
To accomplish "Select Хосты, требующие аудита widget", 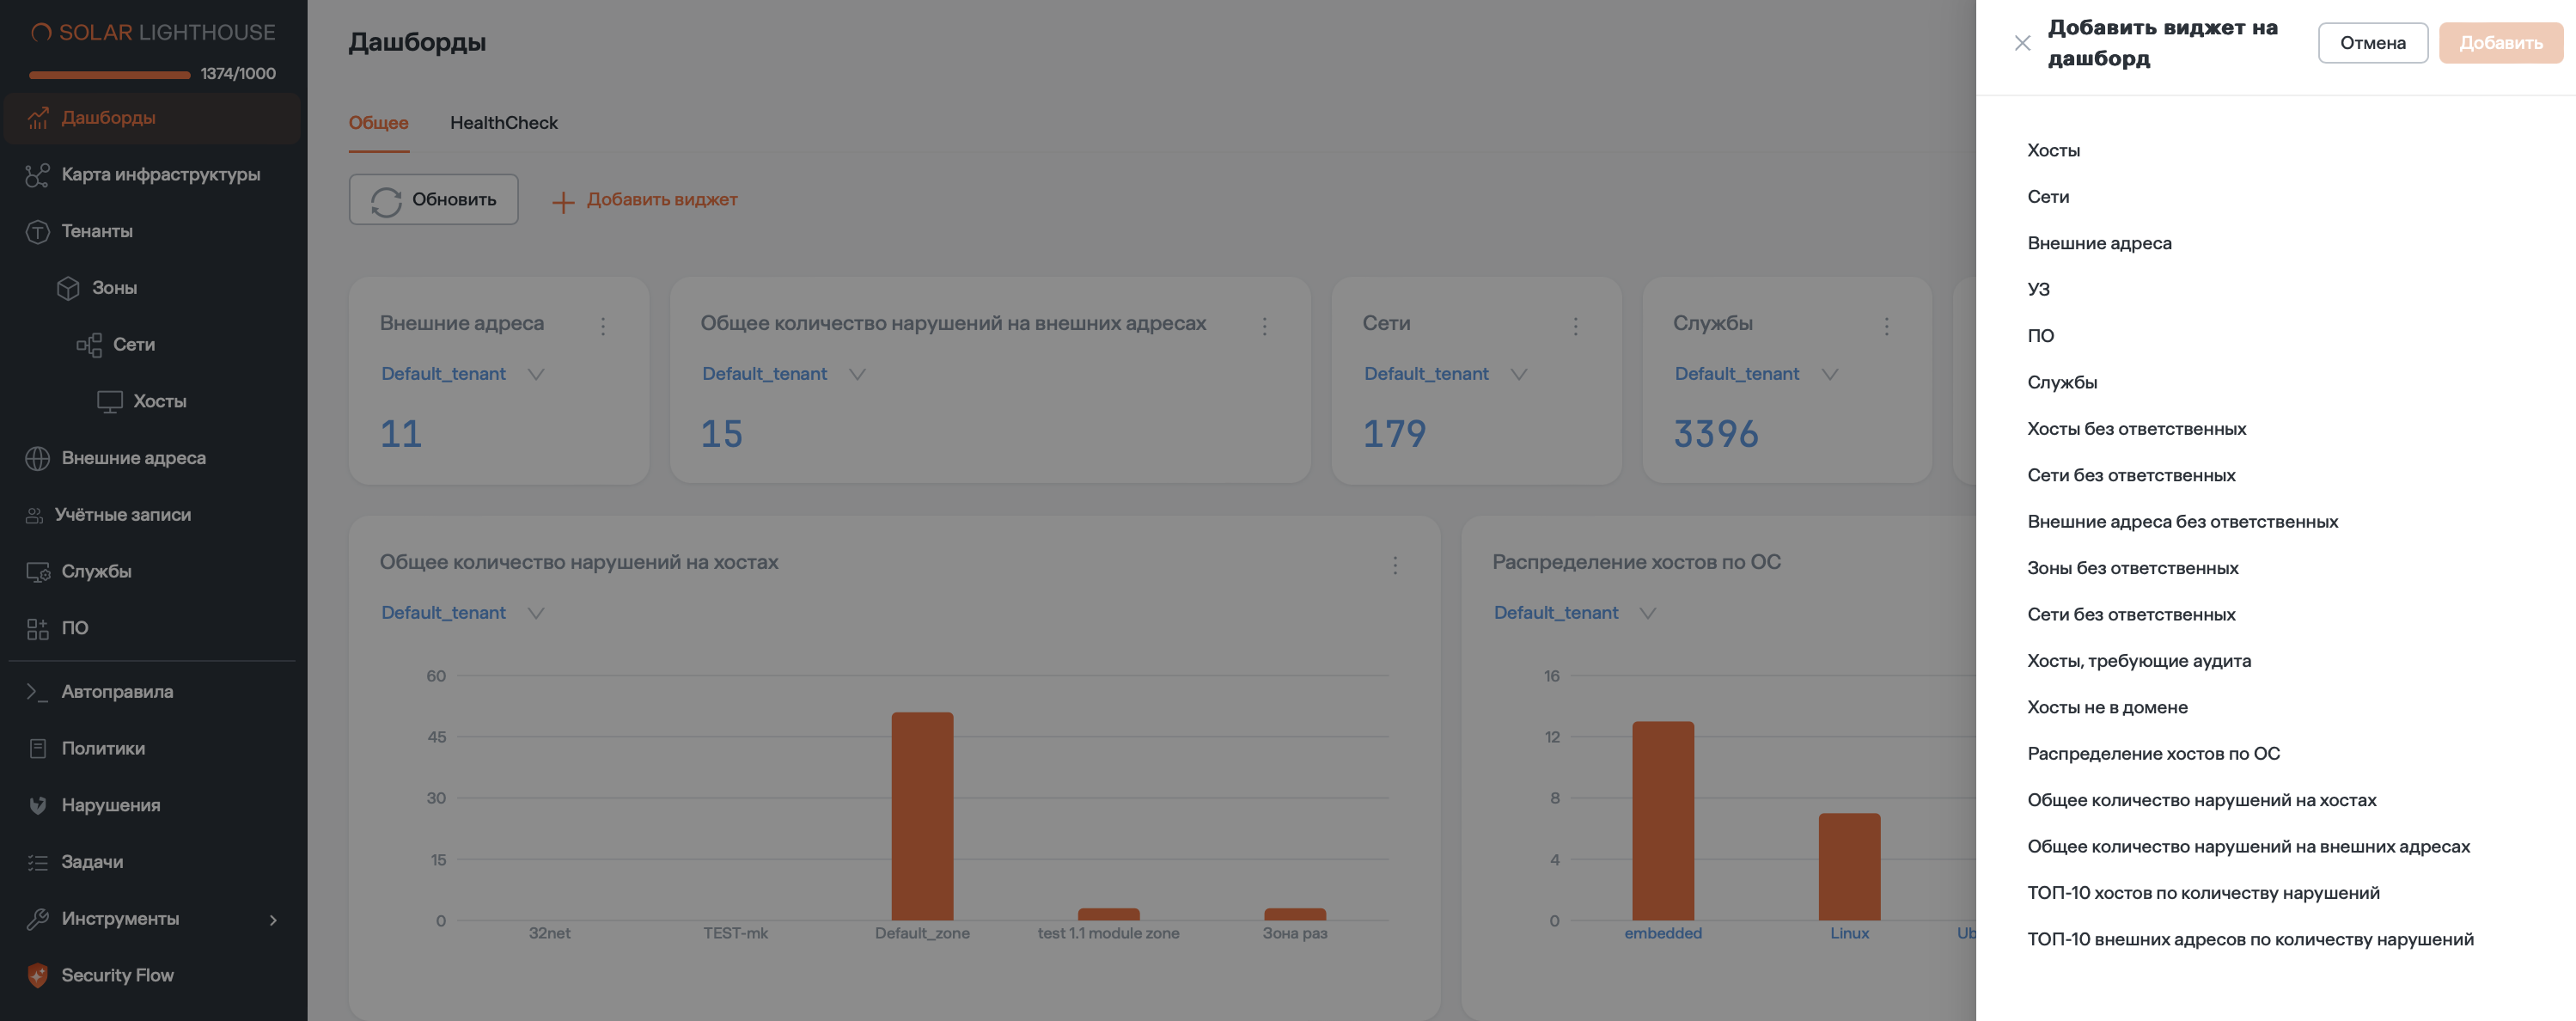I will [2139, 661].
